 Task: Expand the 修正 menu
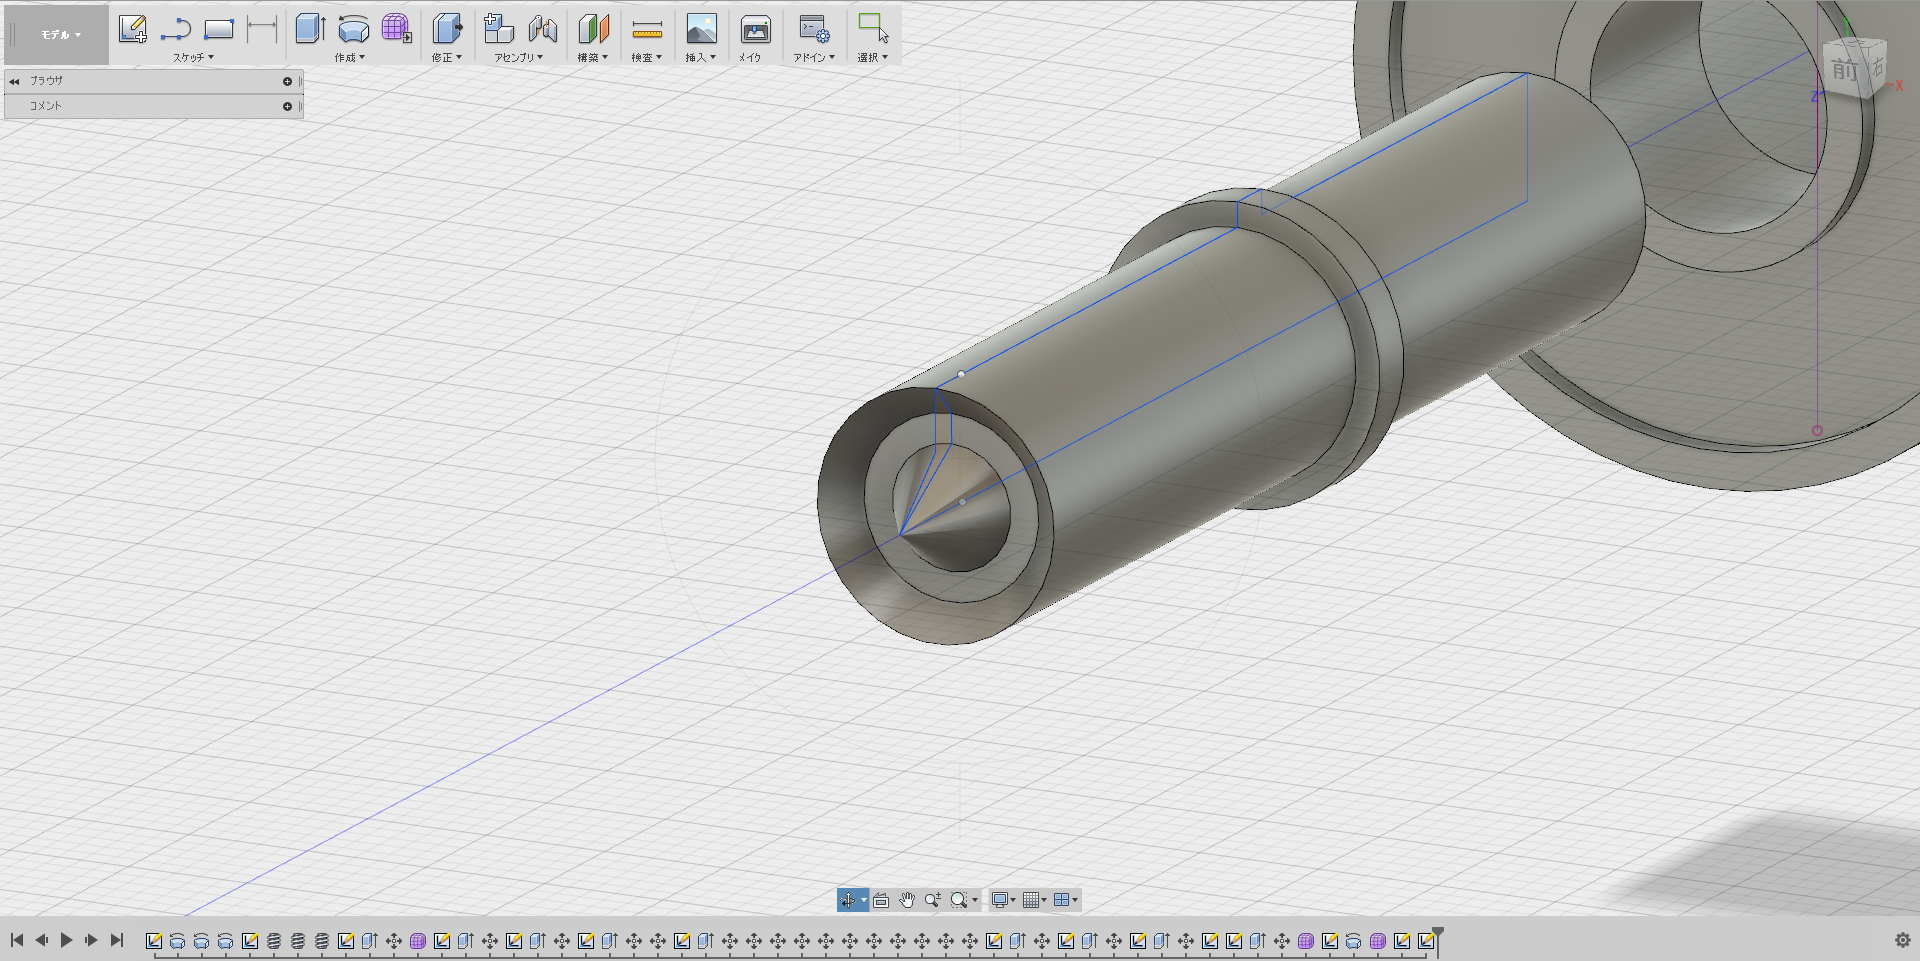[x=447, y=58]
